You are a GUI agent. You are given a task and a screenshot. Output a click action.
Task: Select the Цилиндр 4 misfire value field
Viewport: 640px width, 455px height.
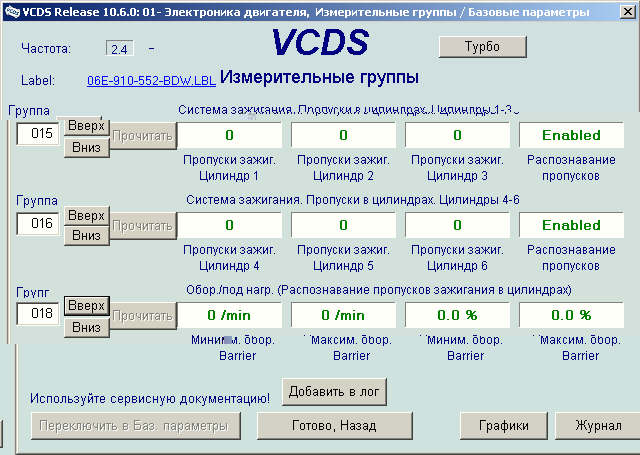coord(229,225)
